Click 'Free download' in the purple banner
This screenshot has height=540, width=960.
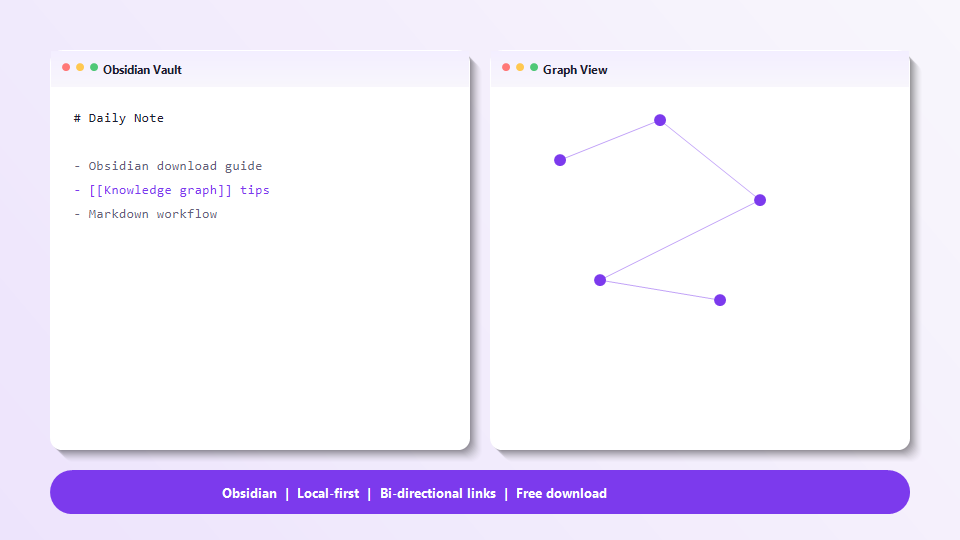(x=561, y=493)
